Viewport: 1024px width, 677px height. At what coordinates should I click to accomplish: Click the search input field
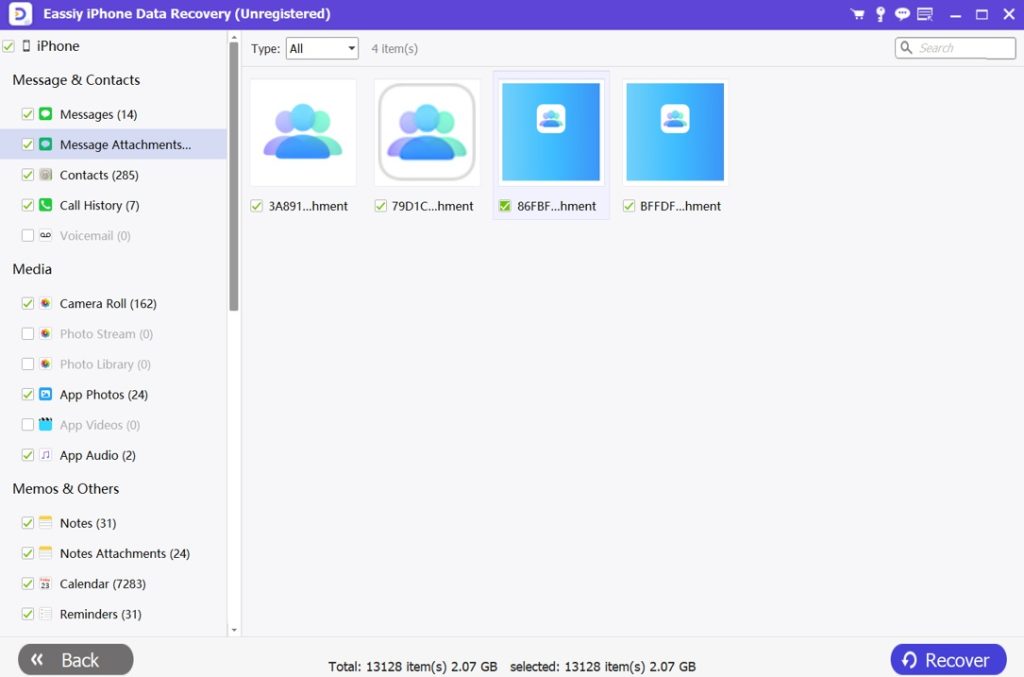[955, 47]
